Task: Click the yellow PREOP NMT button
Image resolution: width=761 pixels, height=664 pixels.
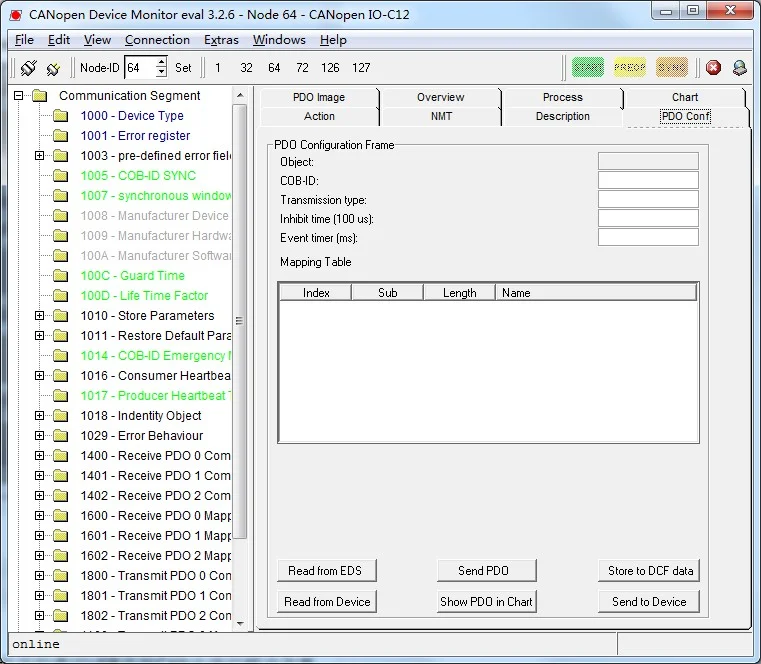Action: [629, 67]
